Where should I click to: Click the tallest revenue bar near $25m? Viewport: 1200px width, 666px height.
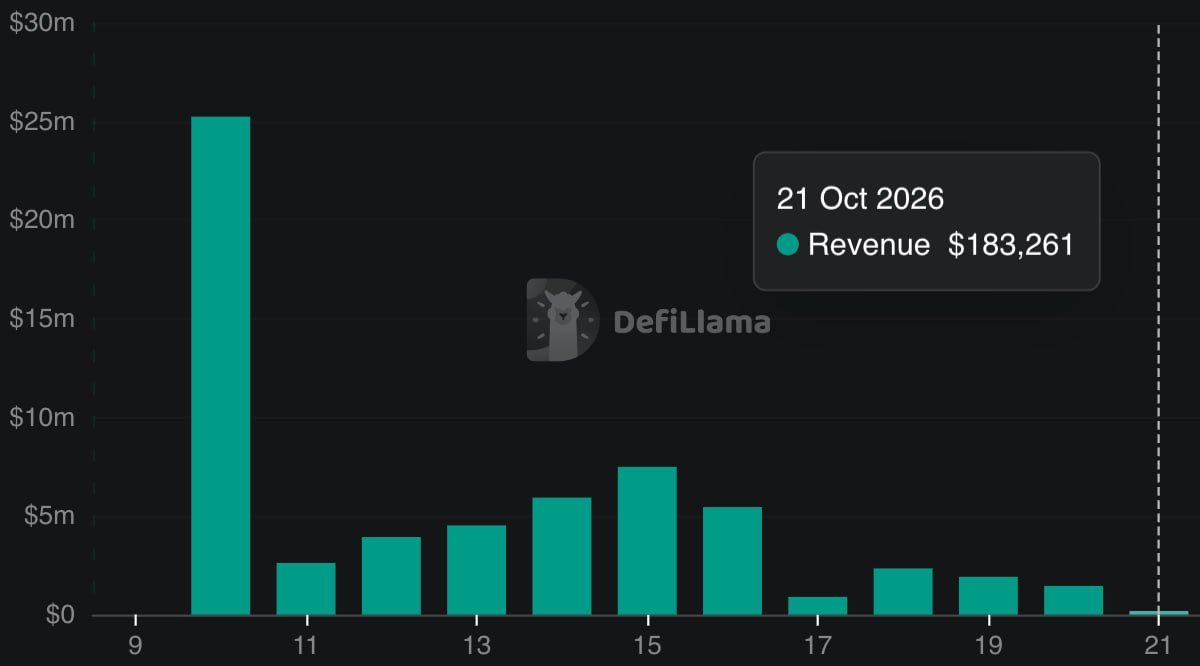coord(221,366)
